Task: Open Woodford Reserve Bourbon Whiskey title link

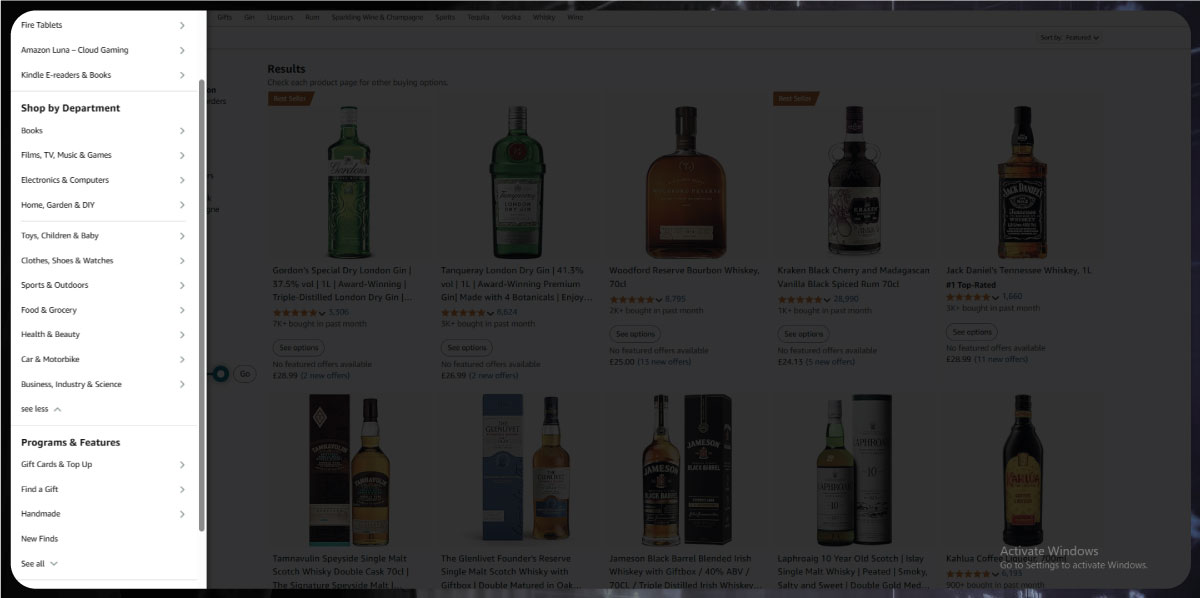Action: point(684,277)
